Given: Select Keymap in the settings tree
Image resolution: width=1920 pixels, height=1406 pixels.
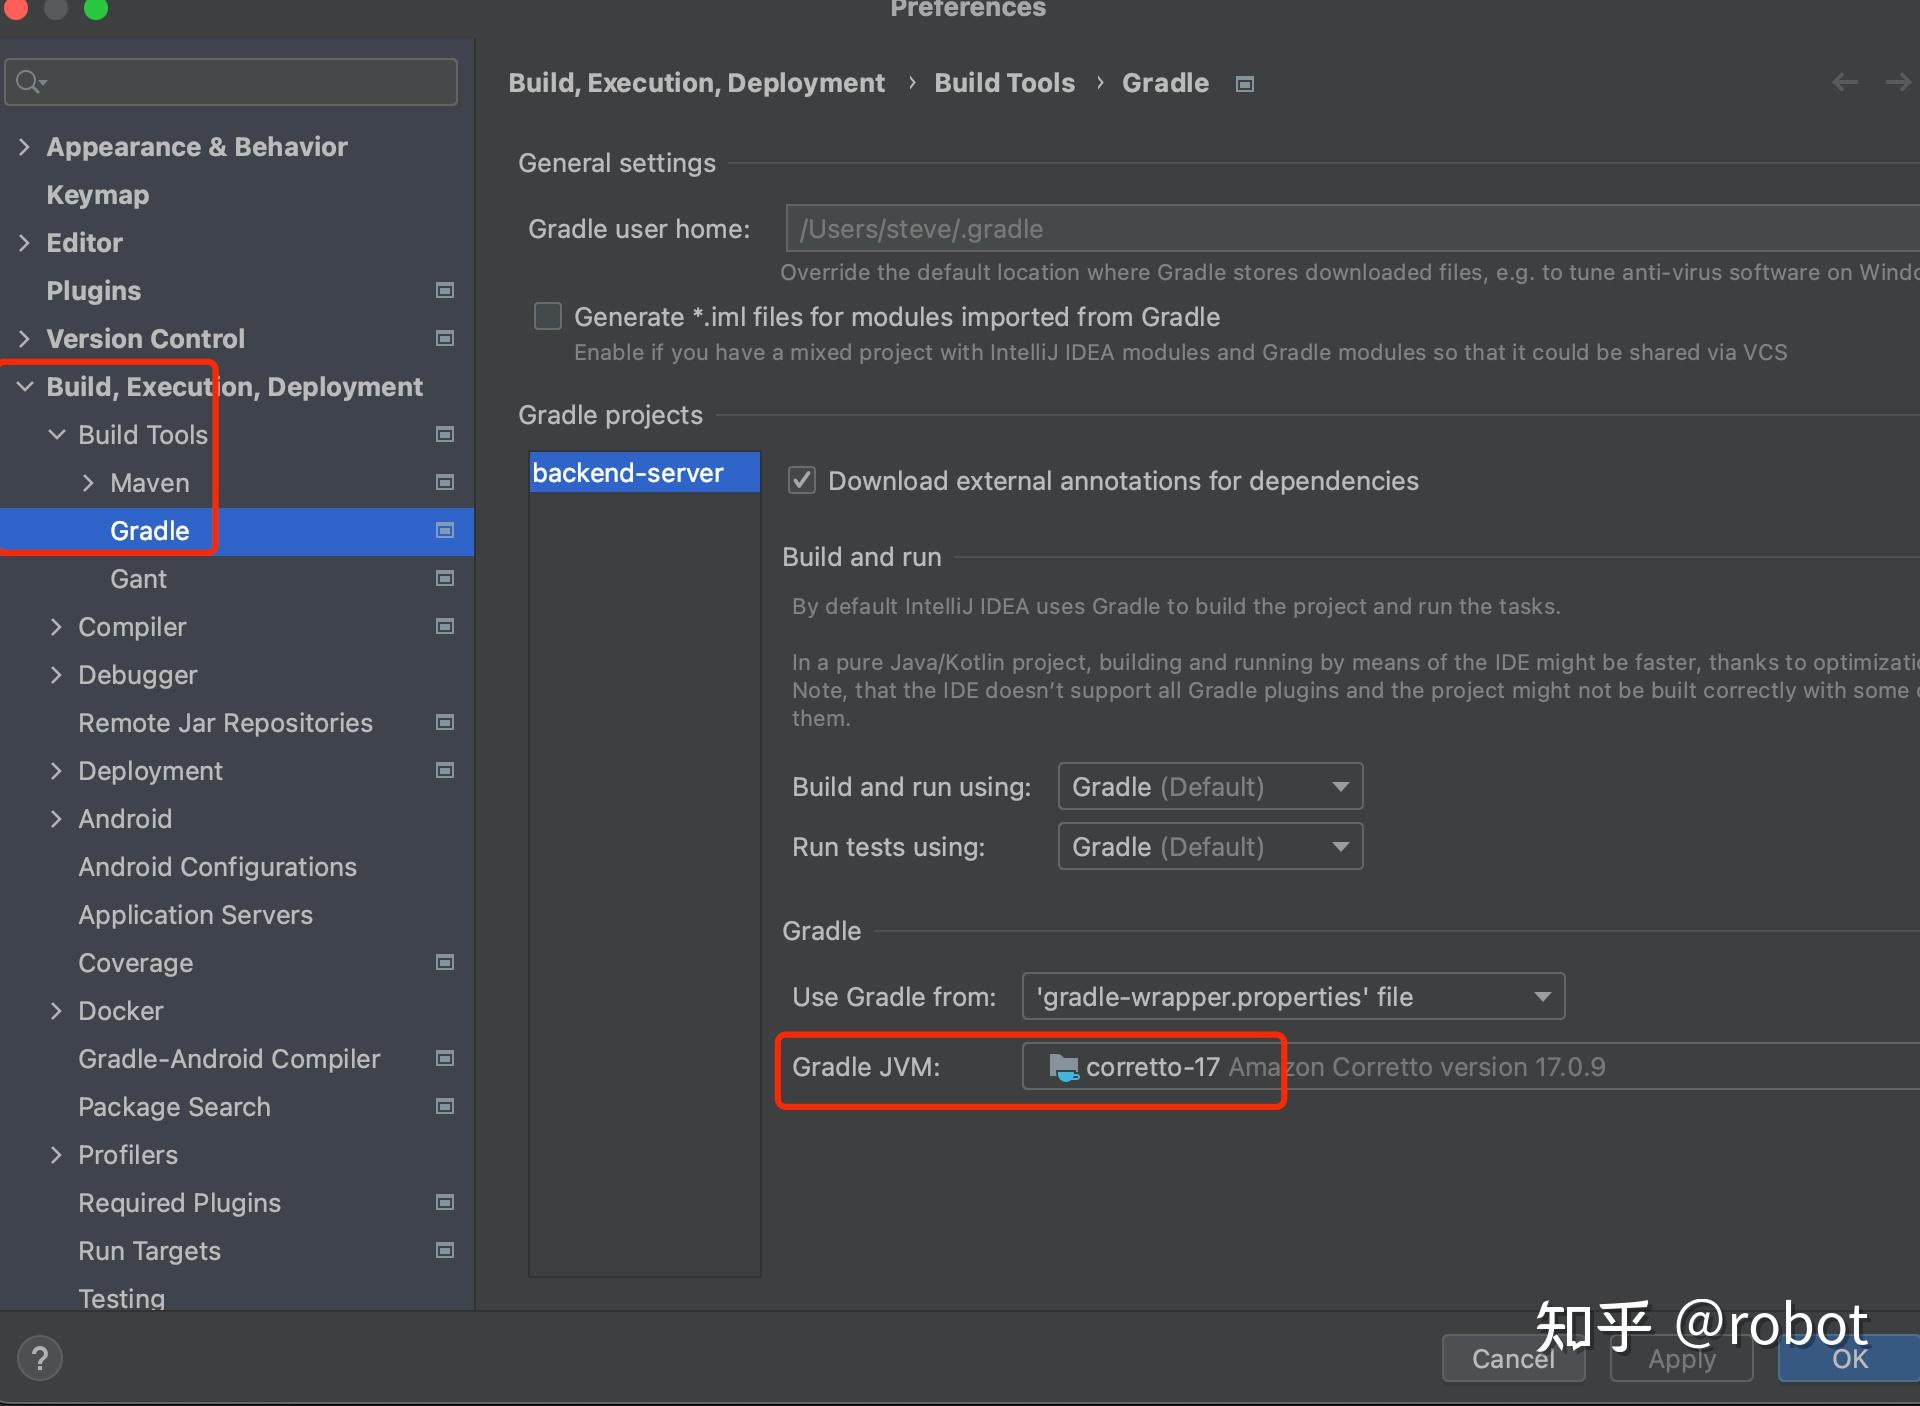Looking at the screenshot, I should click(x=97, y=195).
